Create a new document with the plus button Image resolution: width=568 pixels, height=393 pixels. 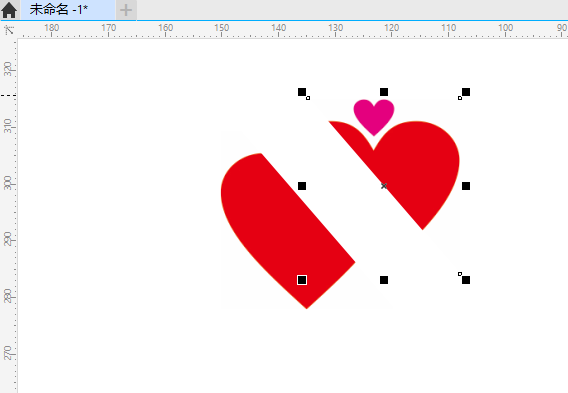tap(126, 10)
